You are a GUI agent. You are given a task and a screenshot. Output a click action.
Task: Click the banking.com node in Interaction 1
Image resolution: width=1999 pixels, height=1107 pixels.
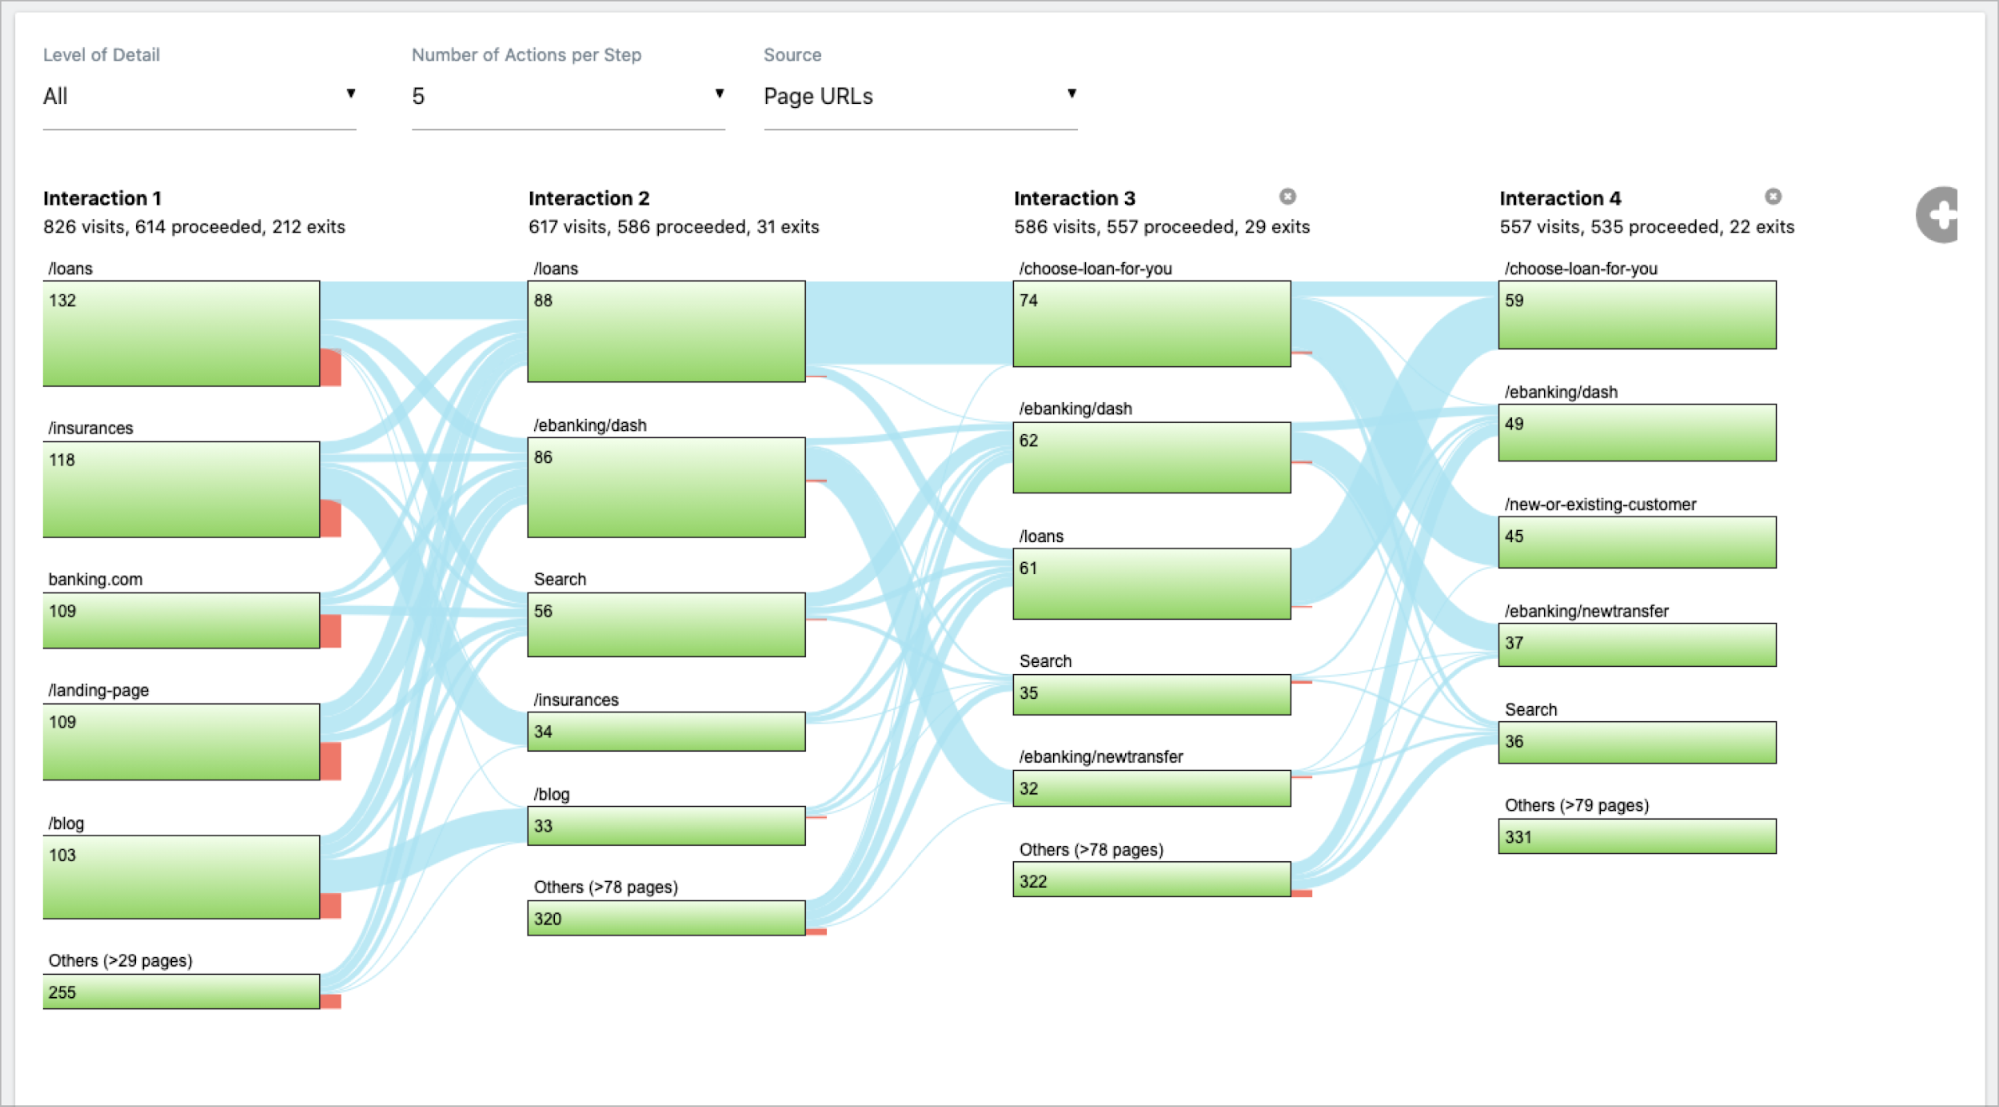181,620
